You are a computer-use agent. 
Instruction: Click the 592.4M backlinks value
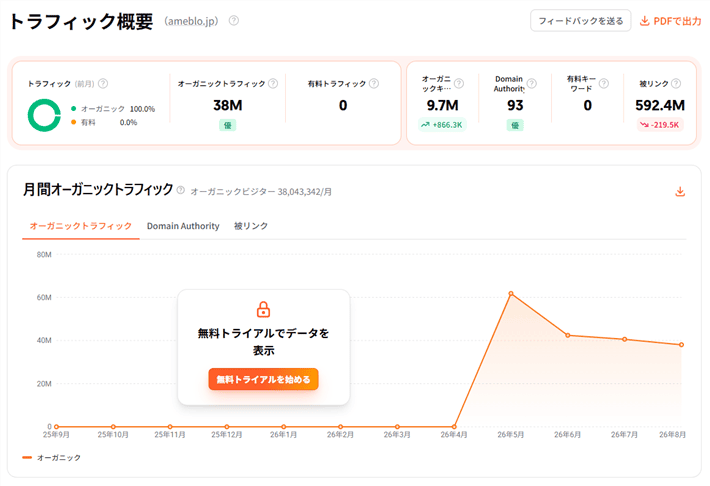[660, 106]
